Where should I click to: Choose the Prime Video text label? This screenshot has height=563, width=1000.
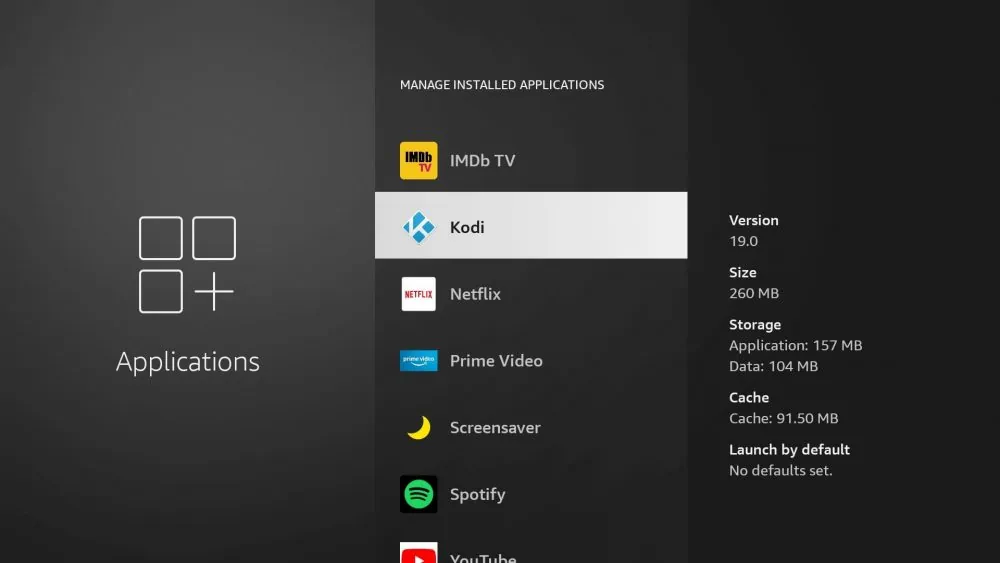[x=496, y=361]
